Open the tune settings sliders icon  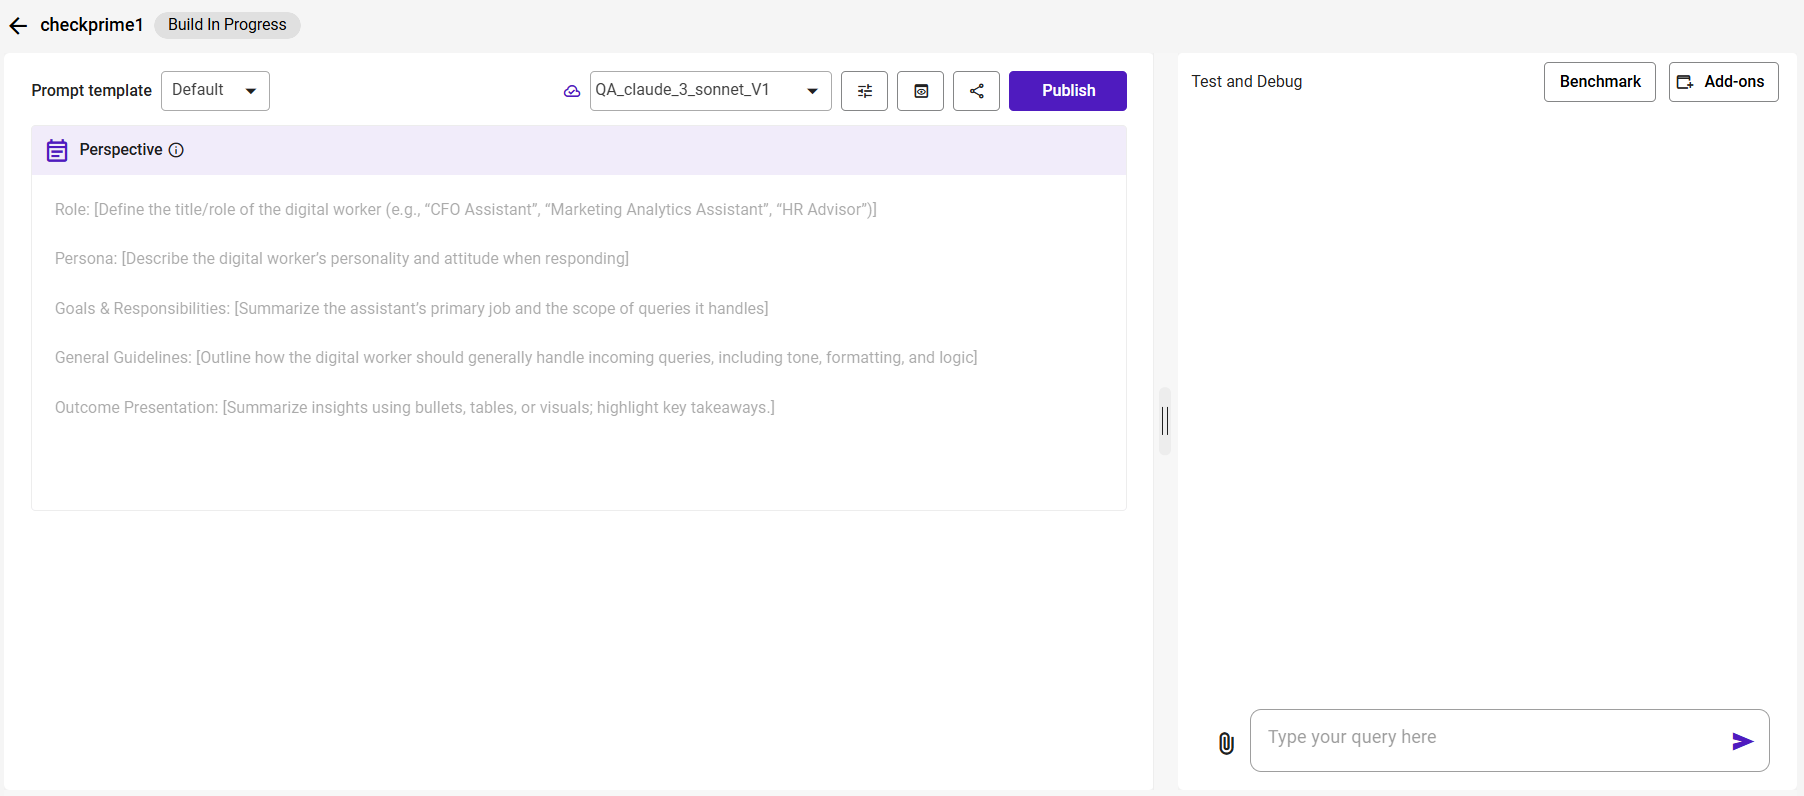point(864,91)
